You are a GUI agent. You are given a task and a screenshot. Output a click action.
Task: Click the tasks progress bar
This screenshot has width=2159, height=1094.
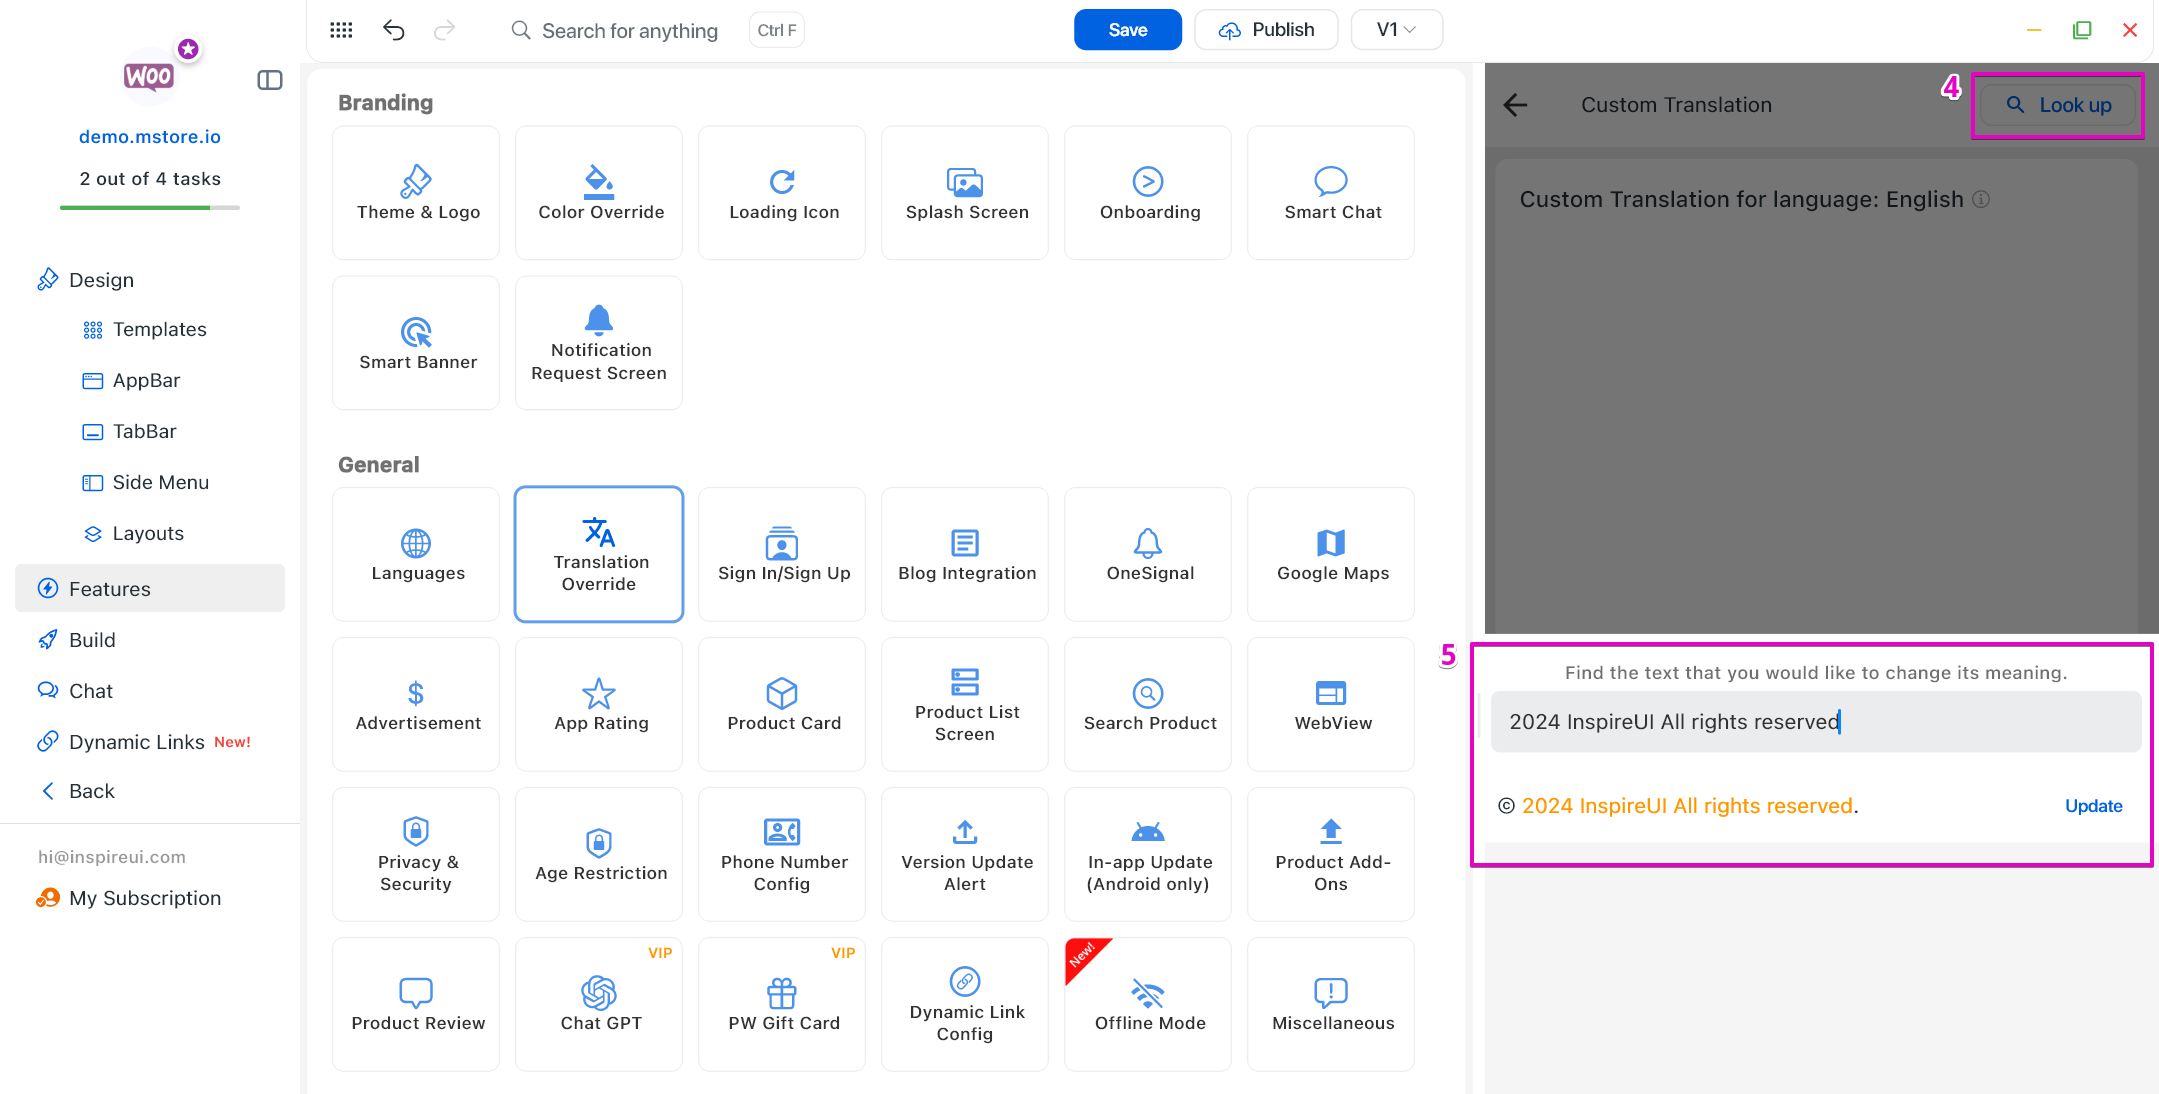point(150,207)
